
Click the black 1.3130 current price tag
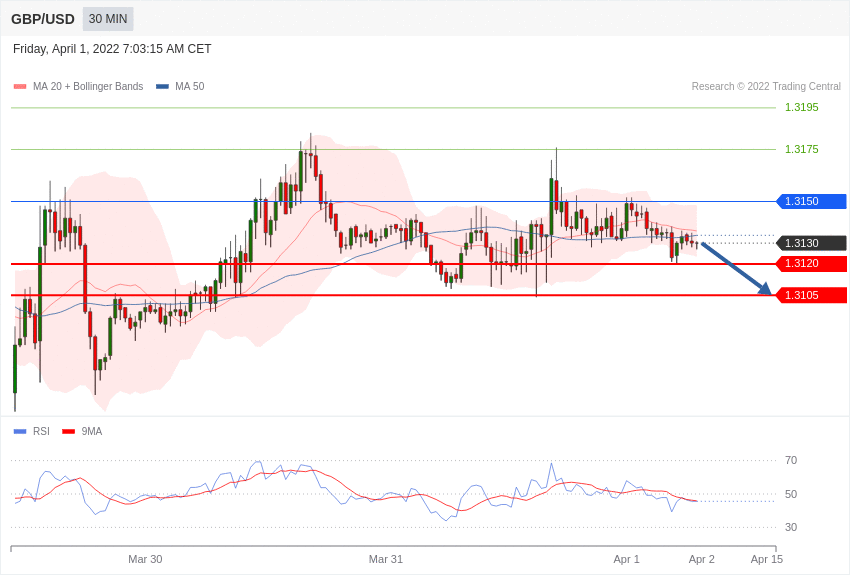(x=812, y=243)
